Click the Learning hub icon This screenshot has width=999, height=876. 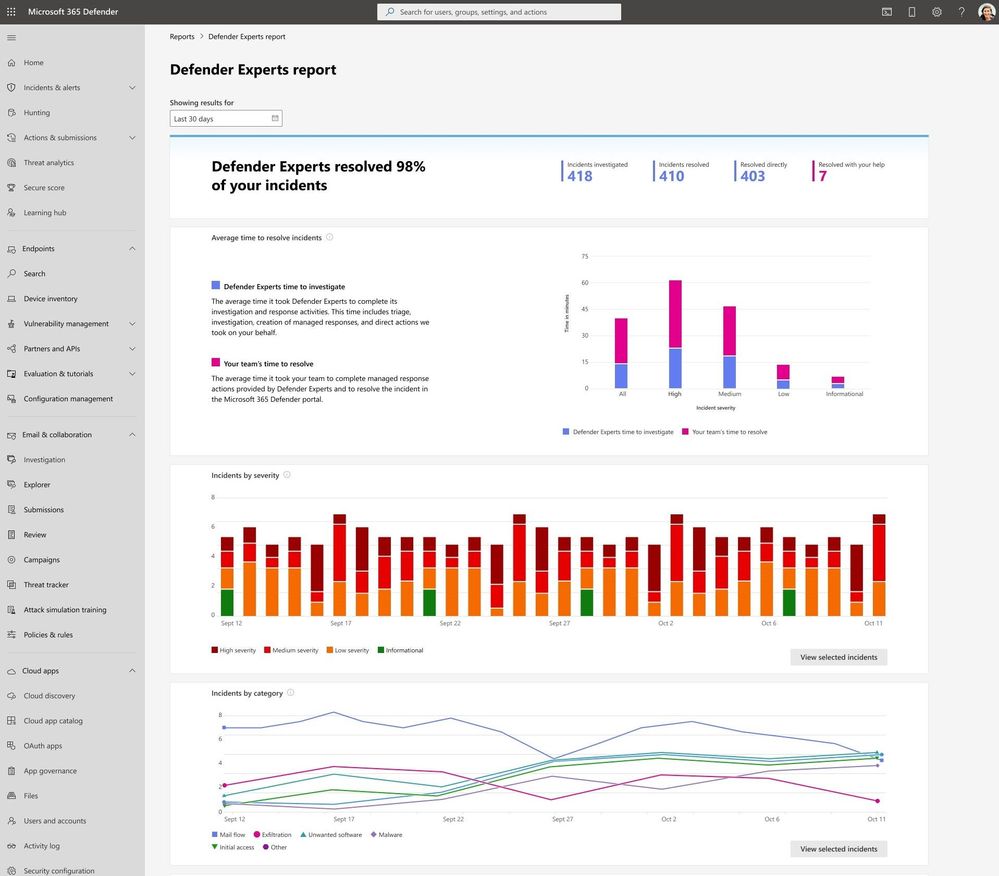point(11,212)
